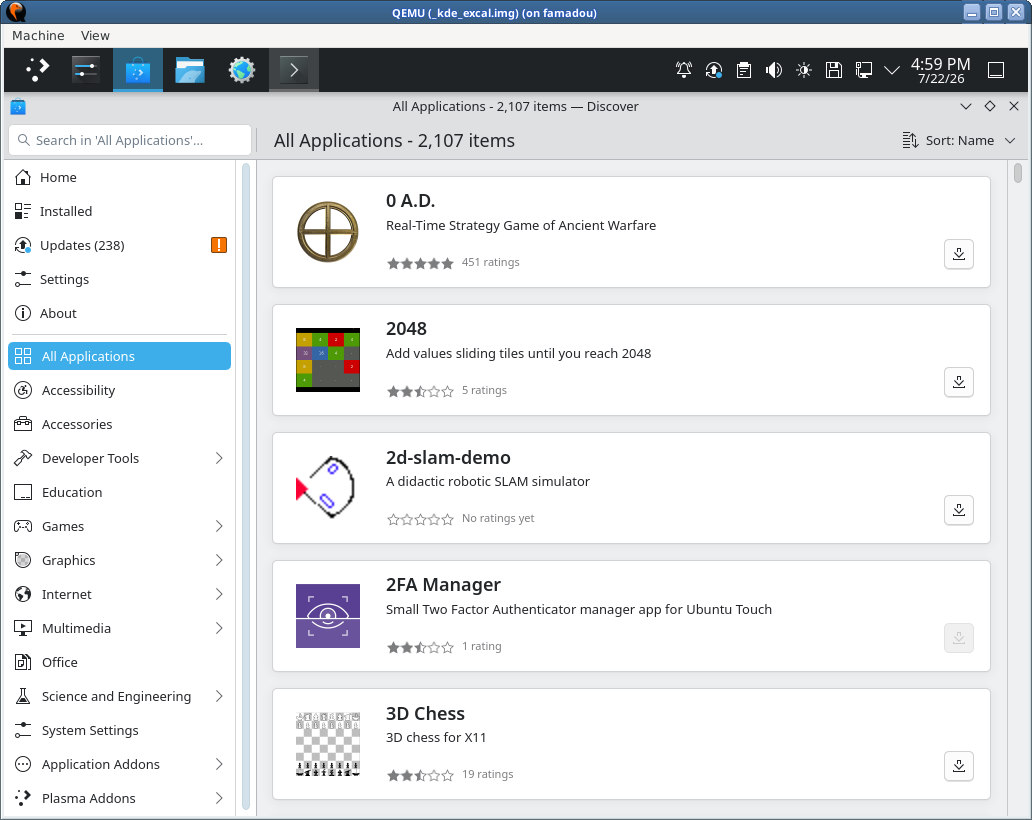Expand the Plasma Addons arrow
The height and width of the screenshot is (820, 1032).
pos(219,798)
